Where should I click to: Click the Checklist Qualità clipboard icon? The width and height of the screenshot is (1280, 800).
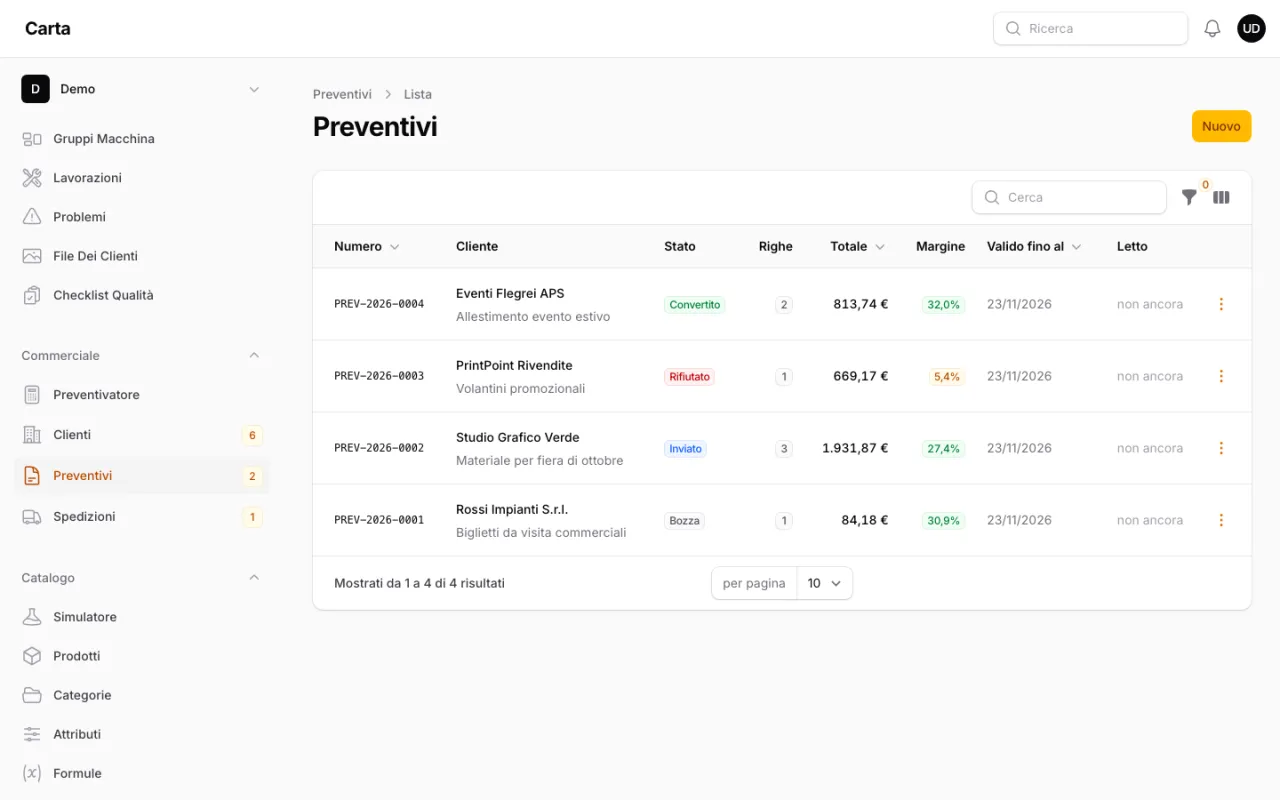[32, 295]
